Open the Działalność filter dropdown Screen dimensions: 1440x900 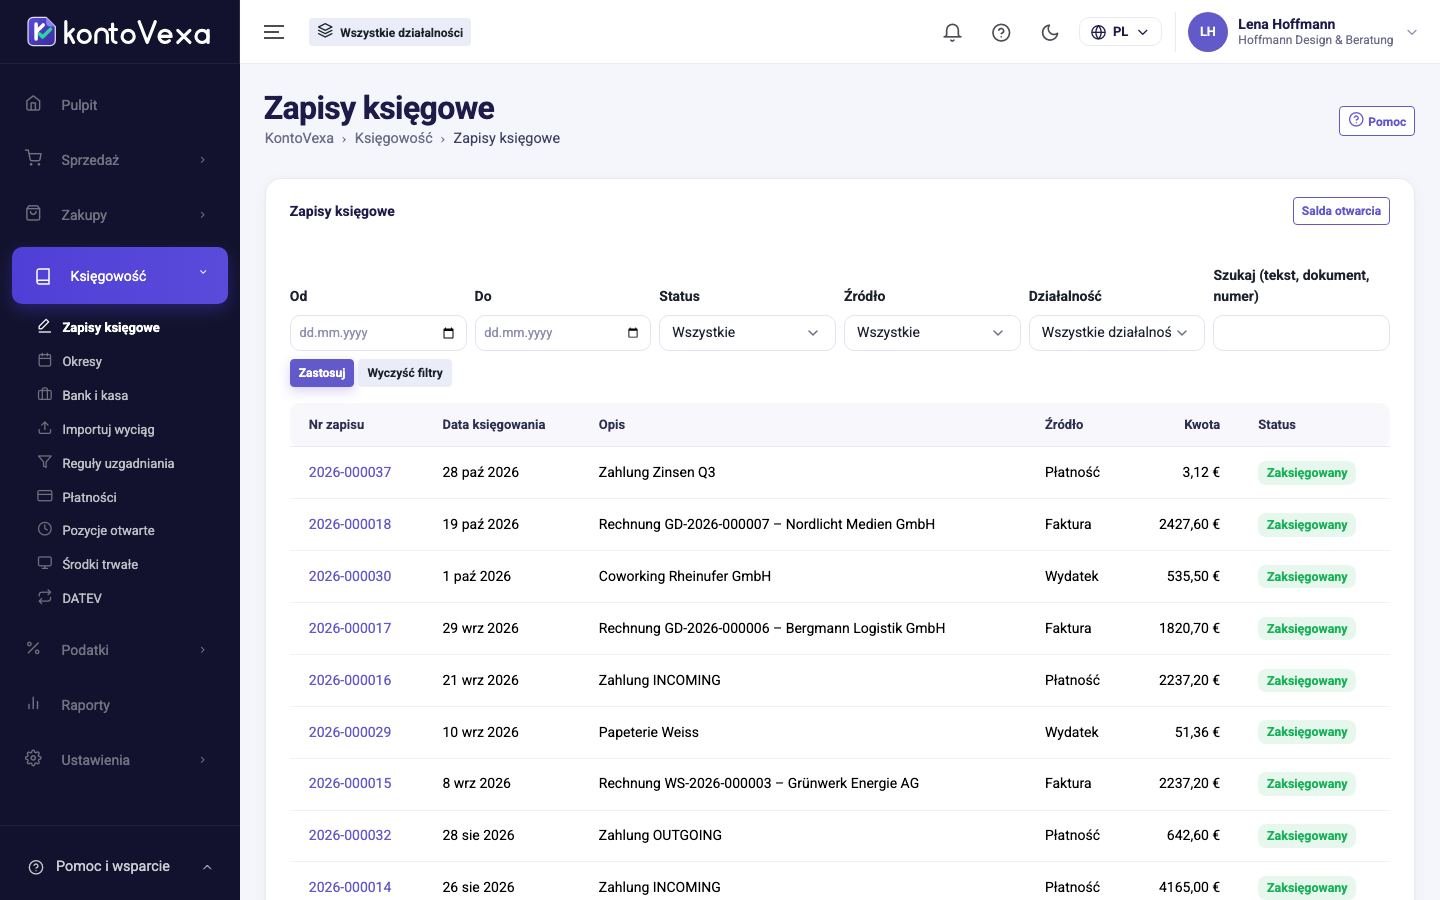coord(1117,333)
